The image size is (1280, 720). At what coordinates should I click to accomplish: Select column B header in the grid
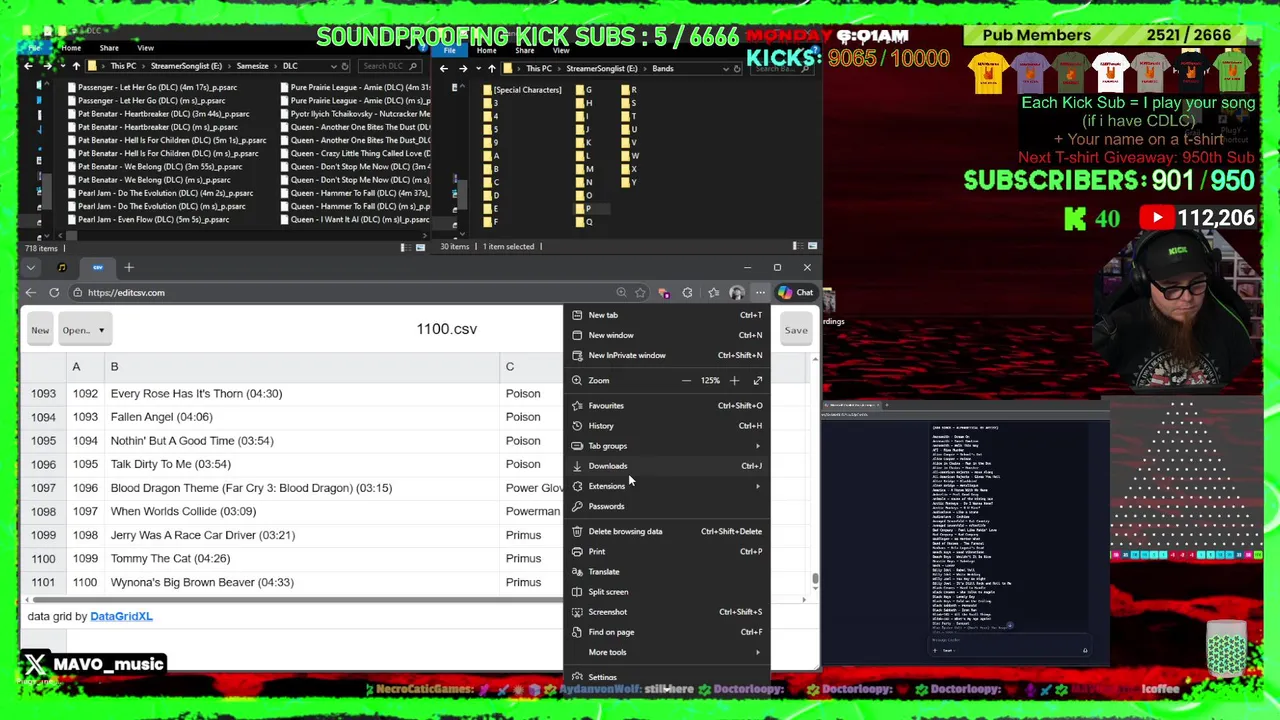click(300, 367)
